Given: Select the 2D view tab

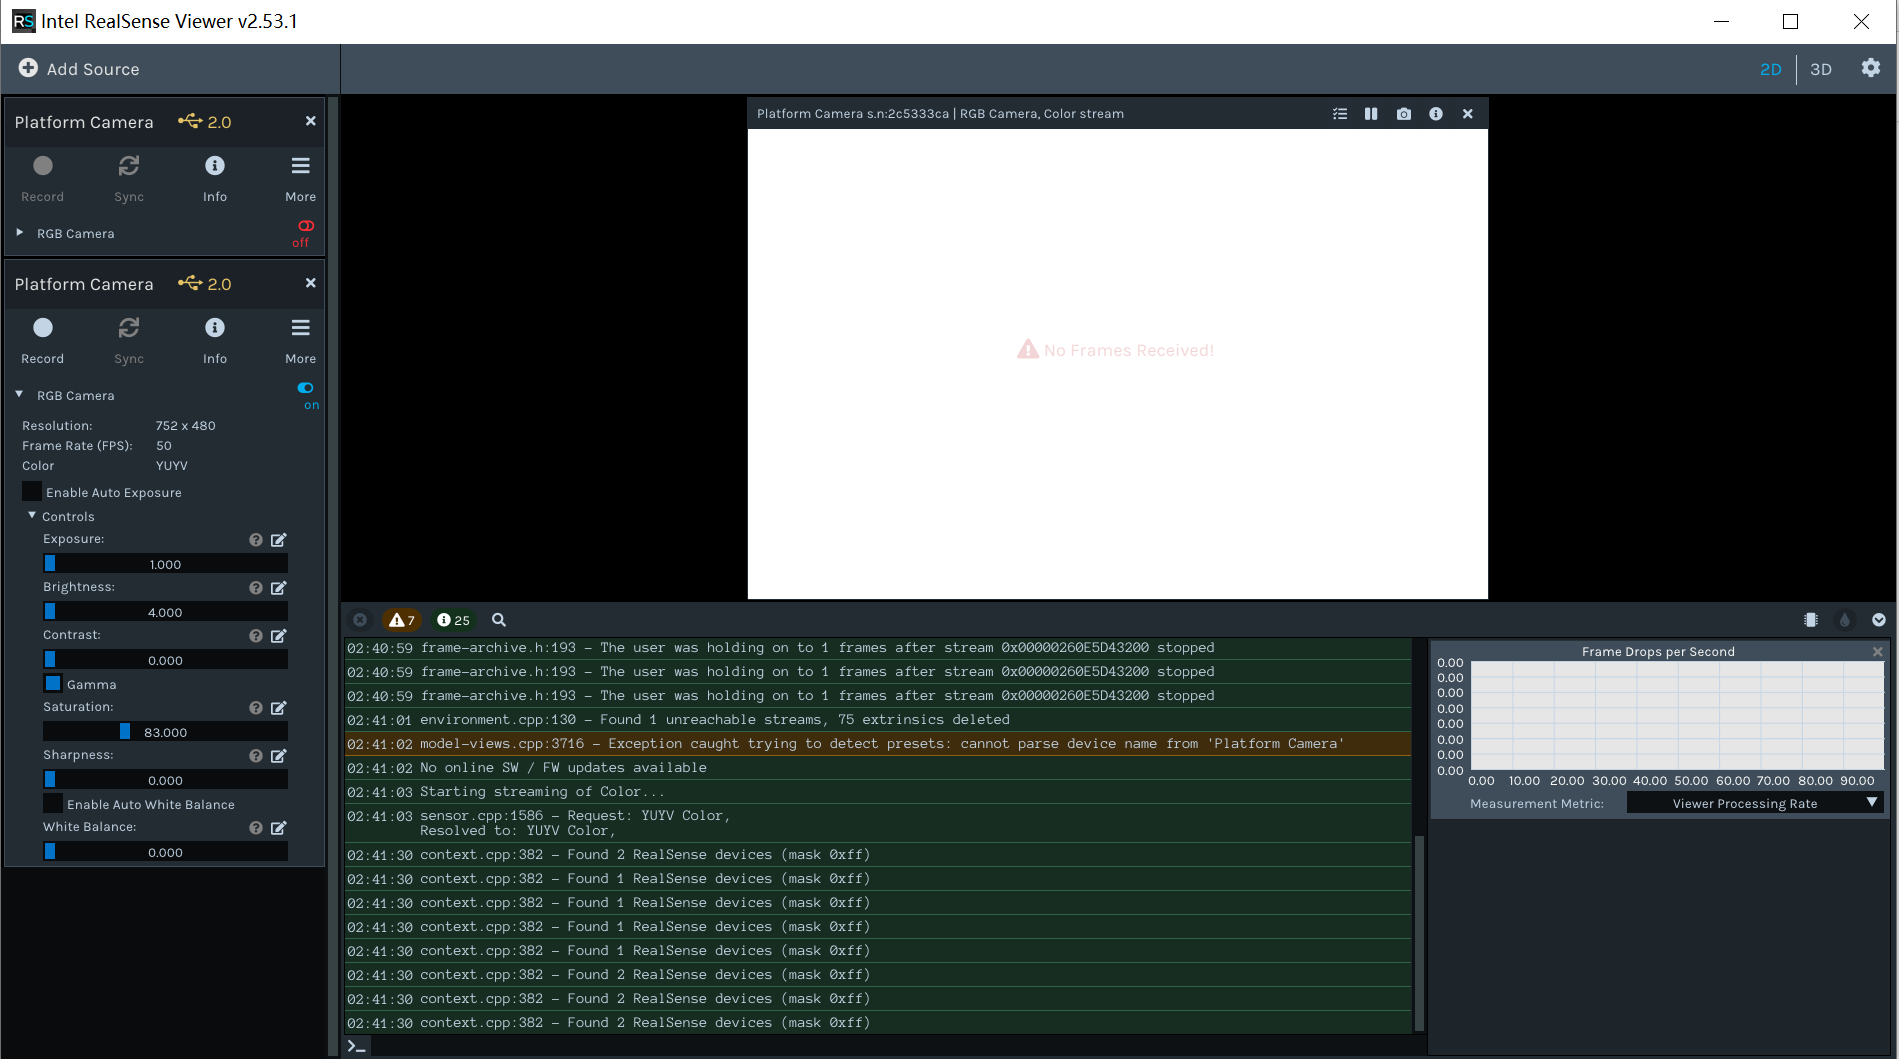Looking at the screenshot, I should (x=1769, y=69).
